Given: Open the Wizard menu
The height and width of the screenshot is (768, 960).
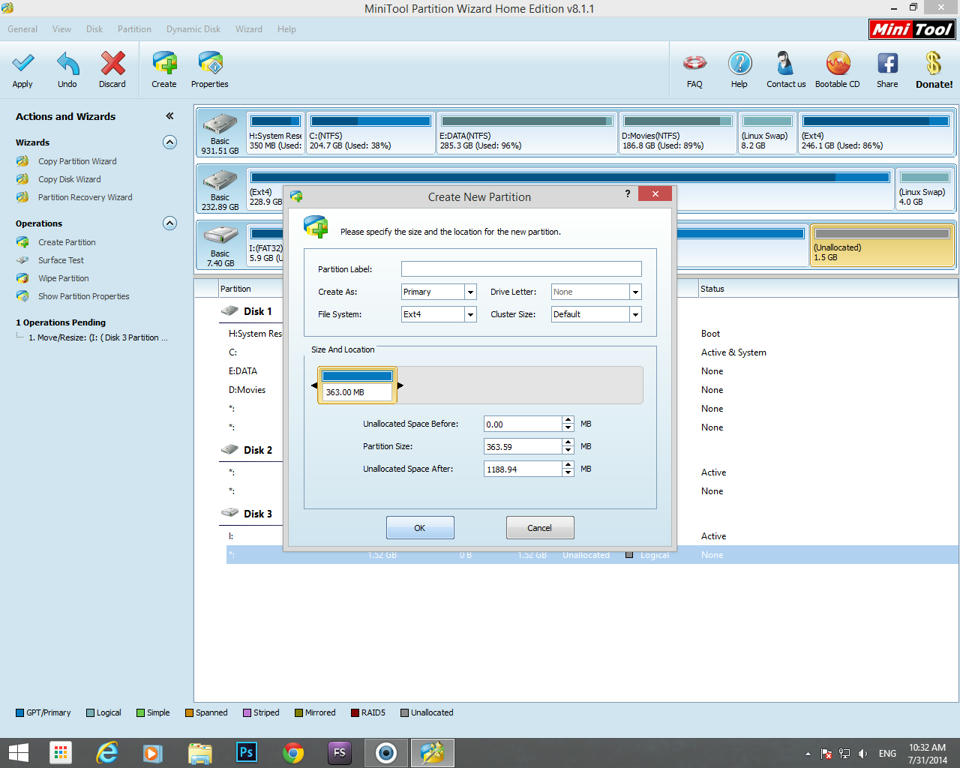Looking at the screenshot, I should pos(249,29).
